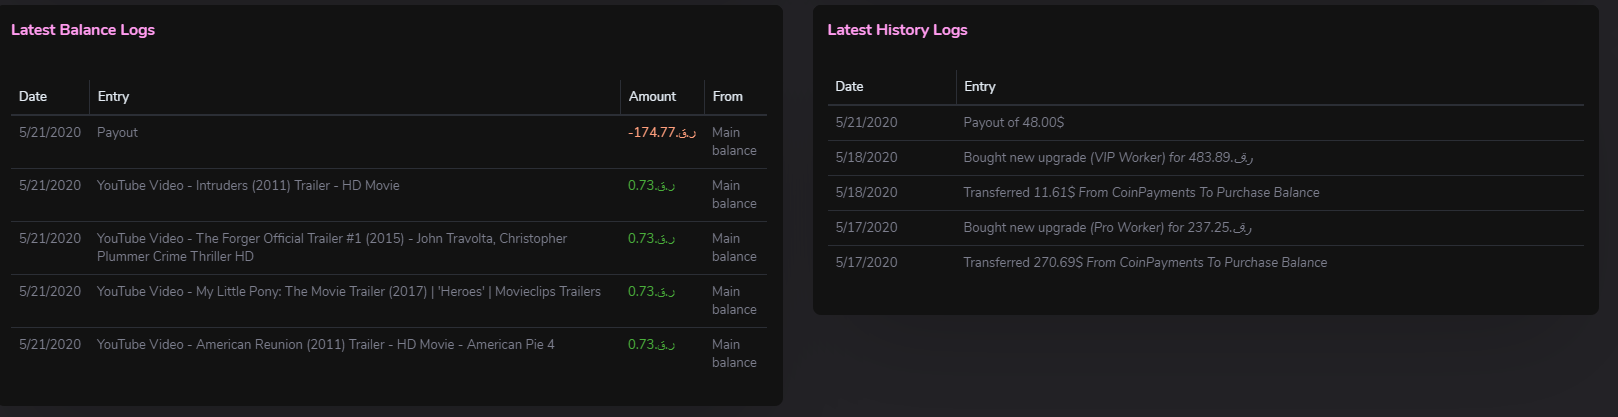This screenshot has width=1618, height=417.
Task: Select the Bought new upgrade (Pro Worker) entry
Action: point(1107,227)
